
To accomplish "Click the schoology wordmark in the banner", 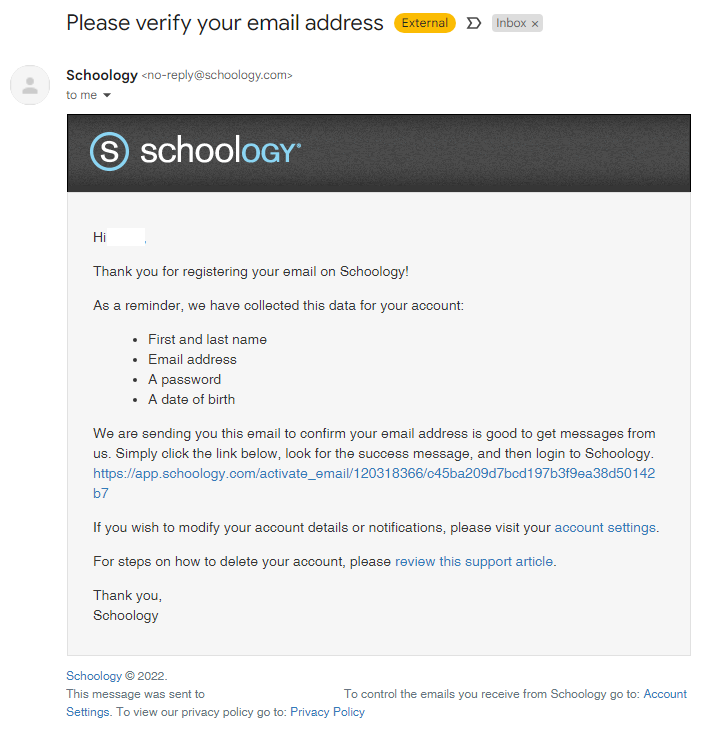I will [x=220, y=151].
